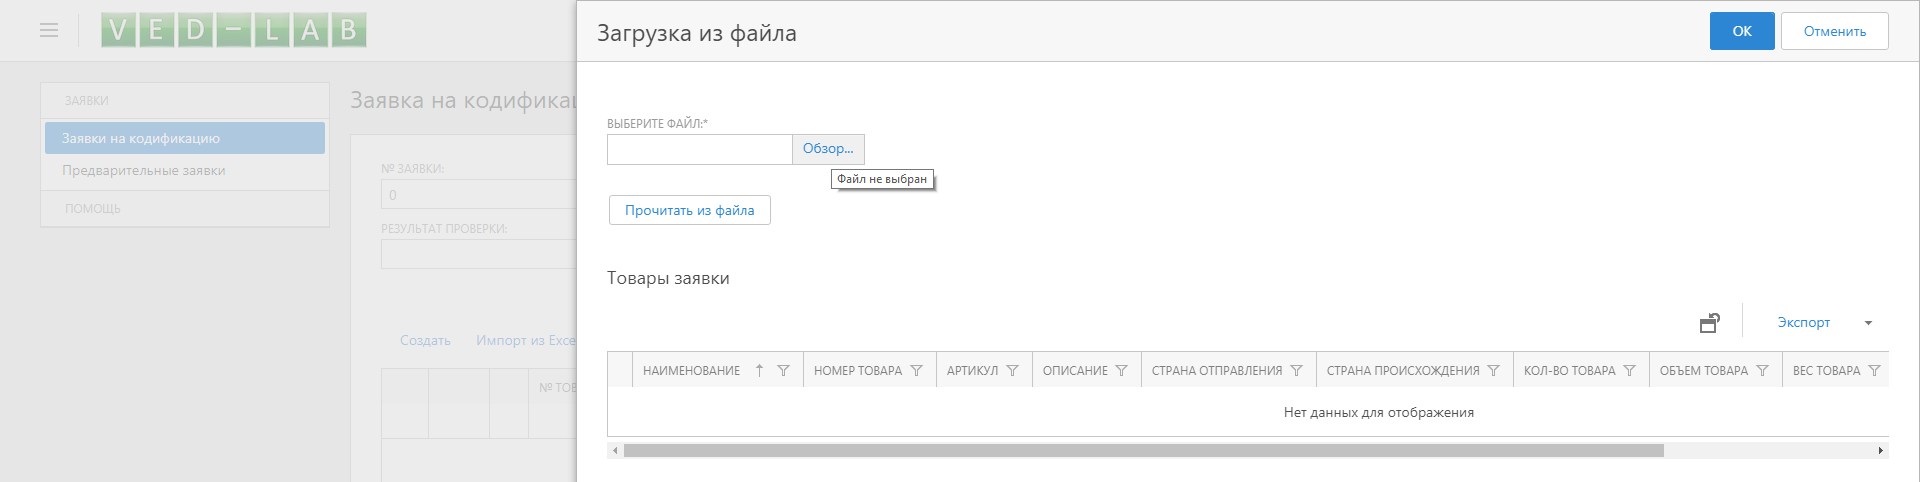Screen dimensions: 1920x482
Task: Click the НОМЕР ТОВАРА column header text
Action: pos(858,371)
